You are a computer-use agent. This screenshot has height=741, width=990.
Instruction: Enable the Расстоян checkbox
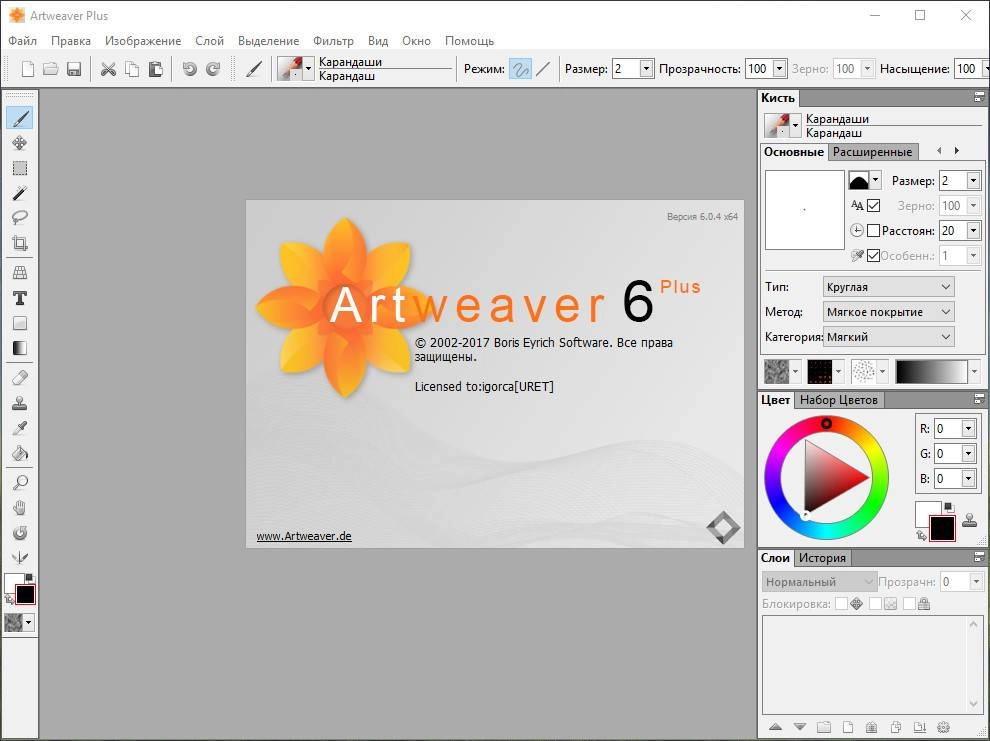(874, 230)
